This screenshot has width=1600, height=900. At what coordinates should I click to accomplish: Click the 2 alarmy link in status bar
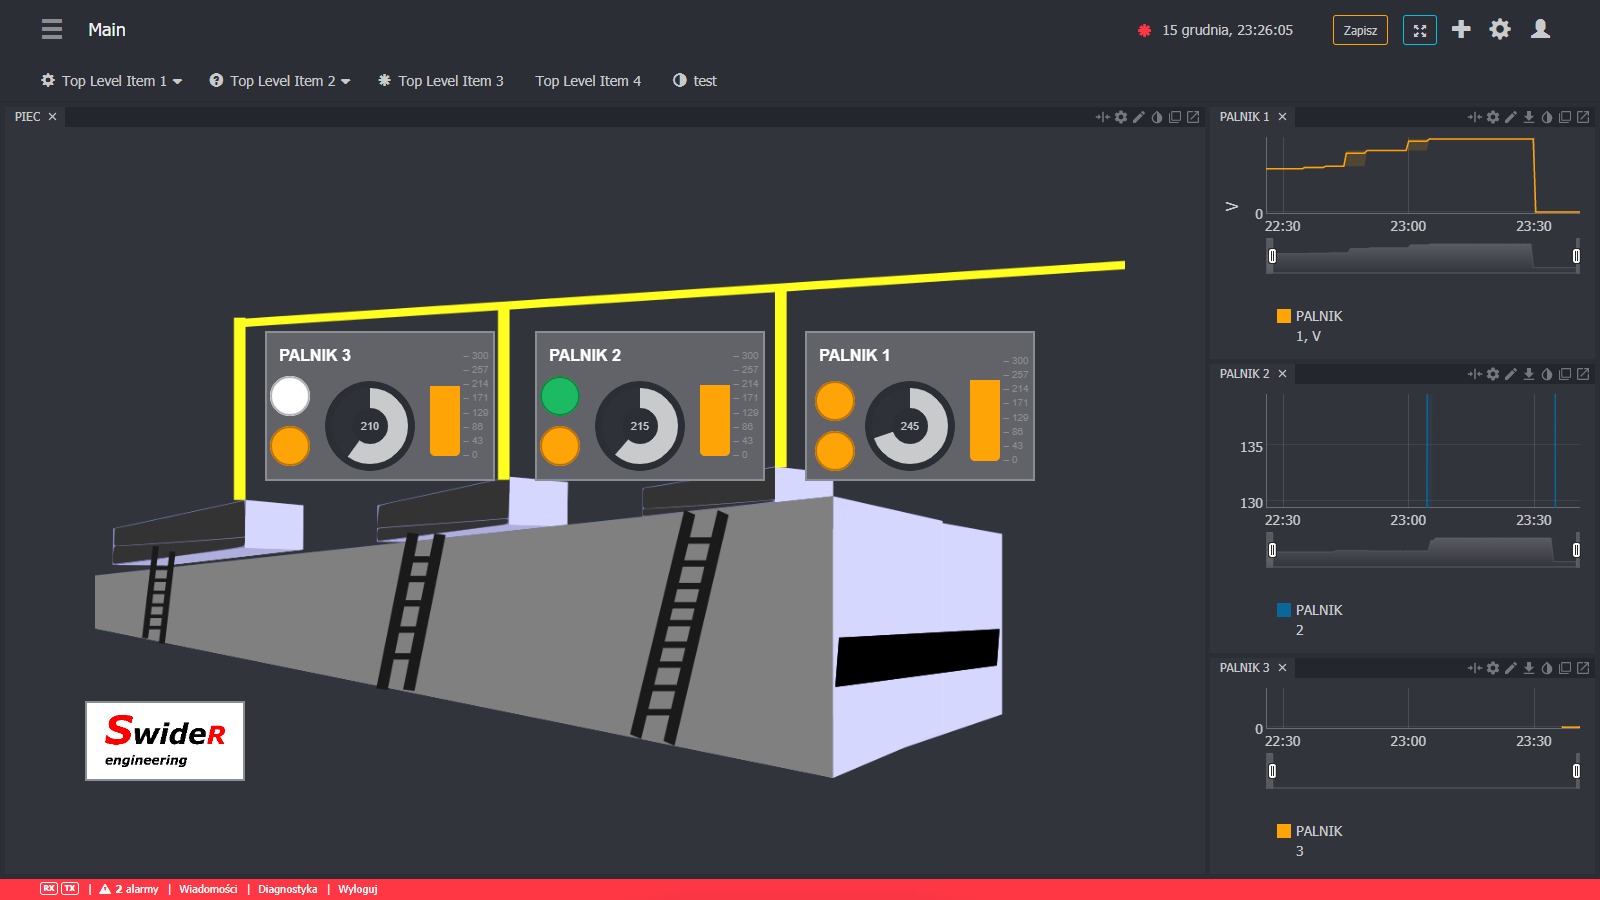coord(129,889)
